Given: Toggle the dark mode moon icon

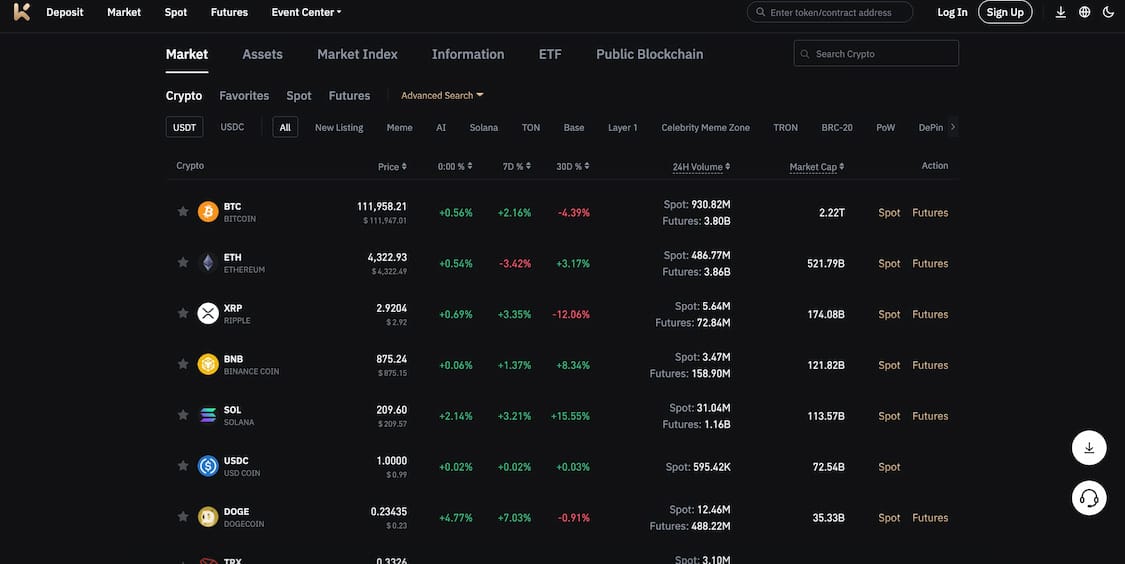Looking at the screenshot, I should (x=1108, y=12).
